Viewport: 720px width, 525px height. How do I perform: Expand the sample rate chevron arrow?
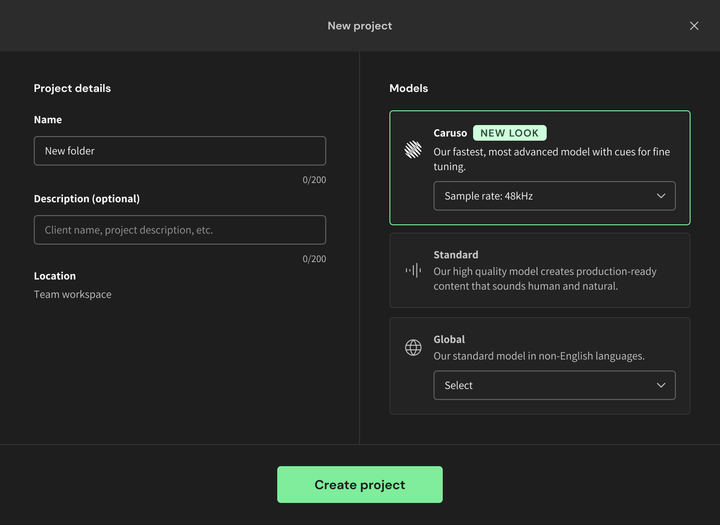[x=661, y=196]
